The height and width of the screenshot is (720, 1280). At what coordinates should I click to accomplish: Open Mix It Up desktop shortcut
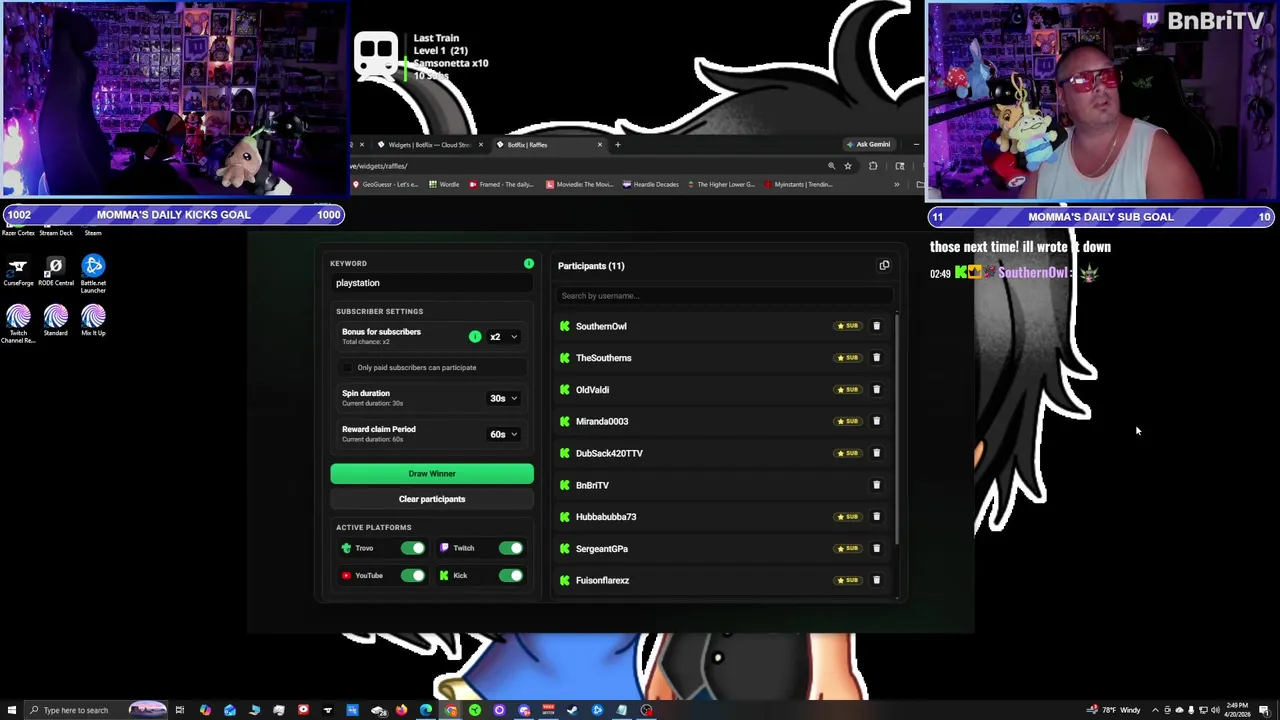pyautogui.click(x=93, y=322)
